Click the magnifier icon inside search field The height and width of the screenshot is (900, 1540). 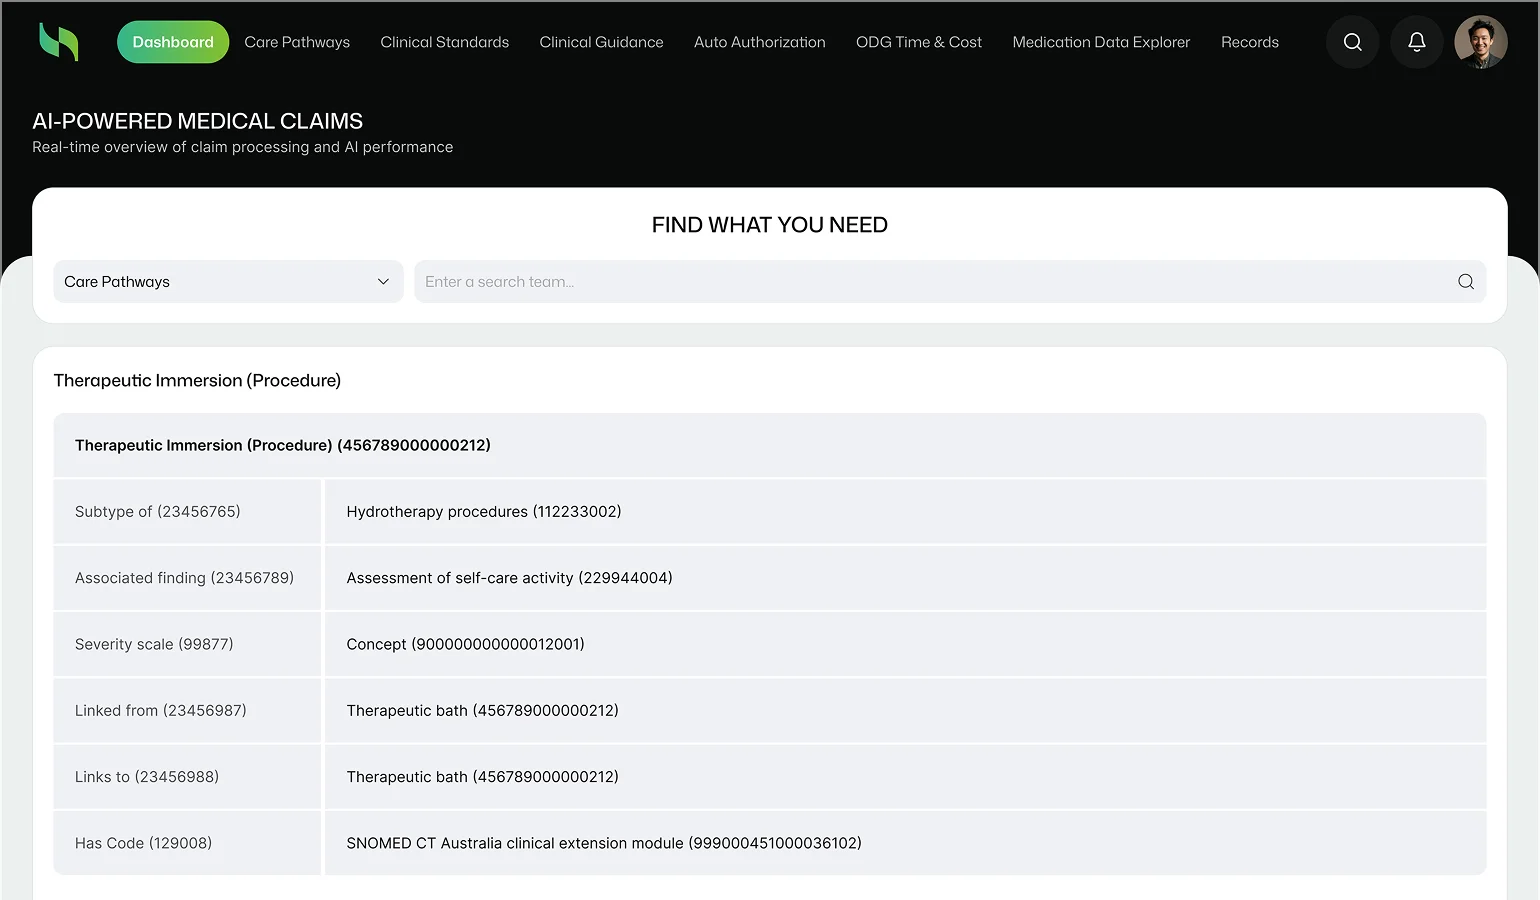tap(1465, 282)
